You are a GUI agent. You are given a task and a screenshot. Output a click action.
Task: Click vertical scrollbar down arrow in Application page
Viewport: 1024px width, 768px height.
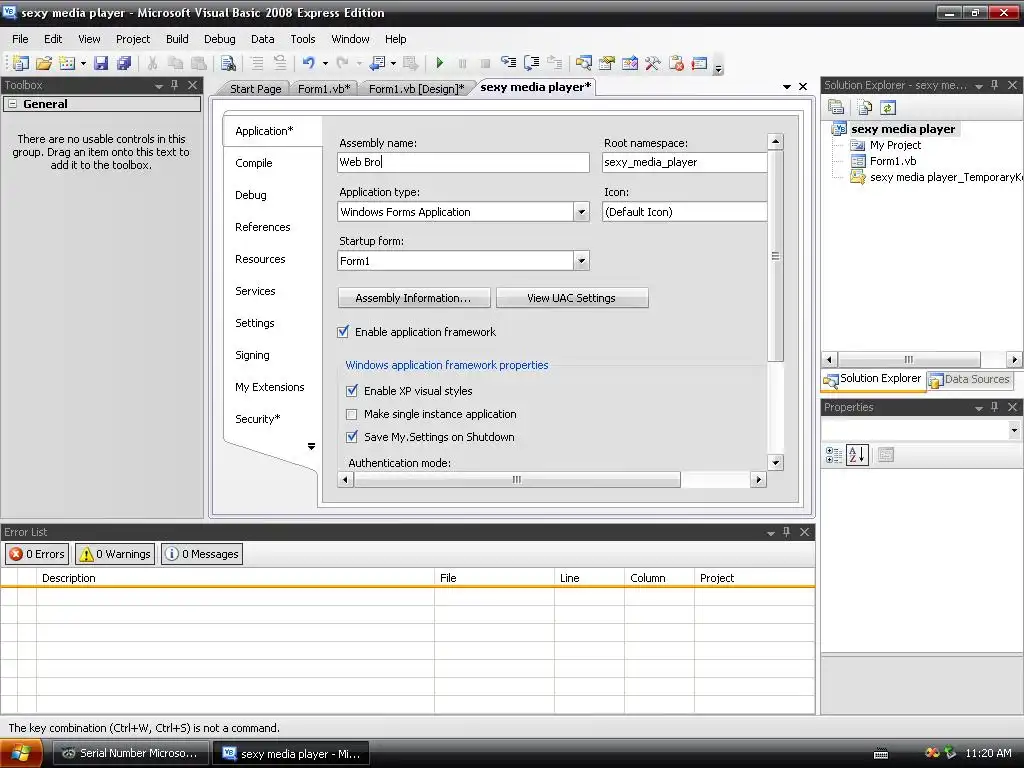click(x=775, y=462)
